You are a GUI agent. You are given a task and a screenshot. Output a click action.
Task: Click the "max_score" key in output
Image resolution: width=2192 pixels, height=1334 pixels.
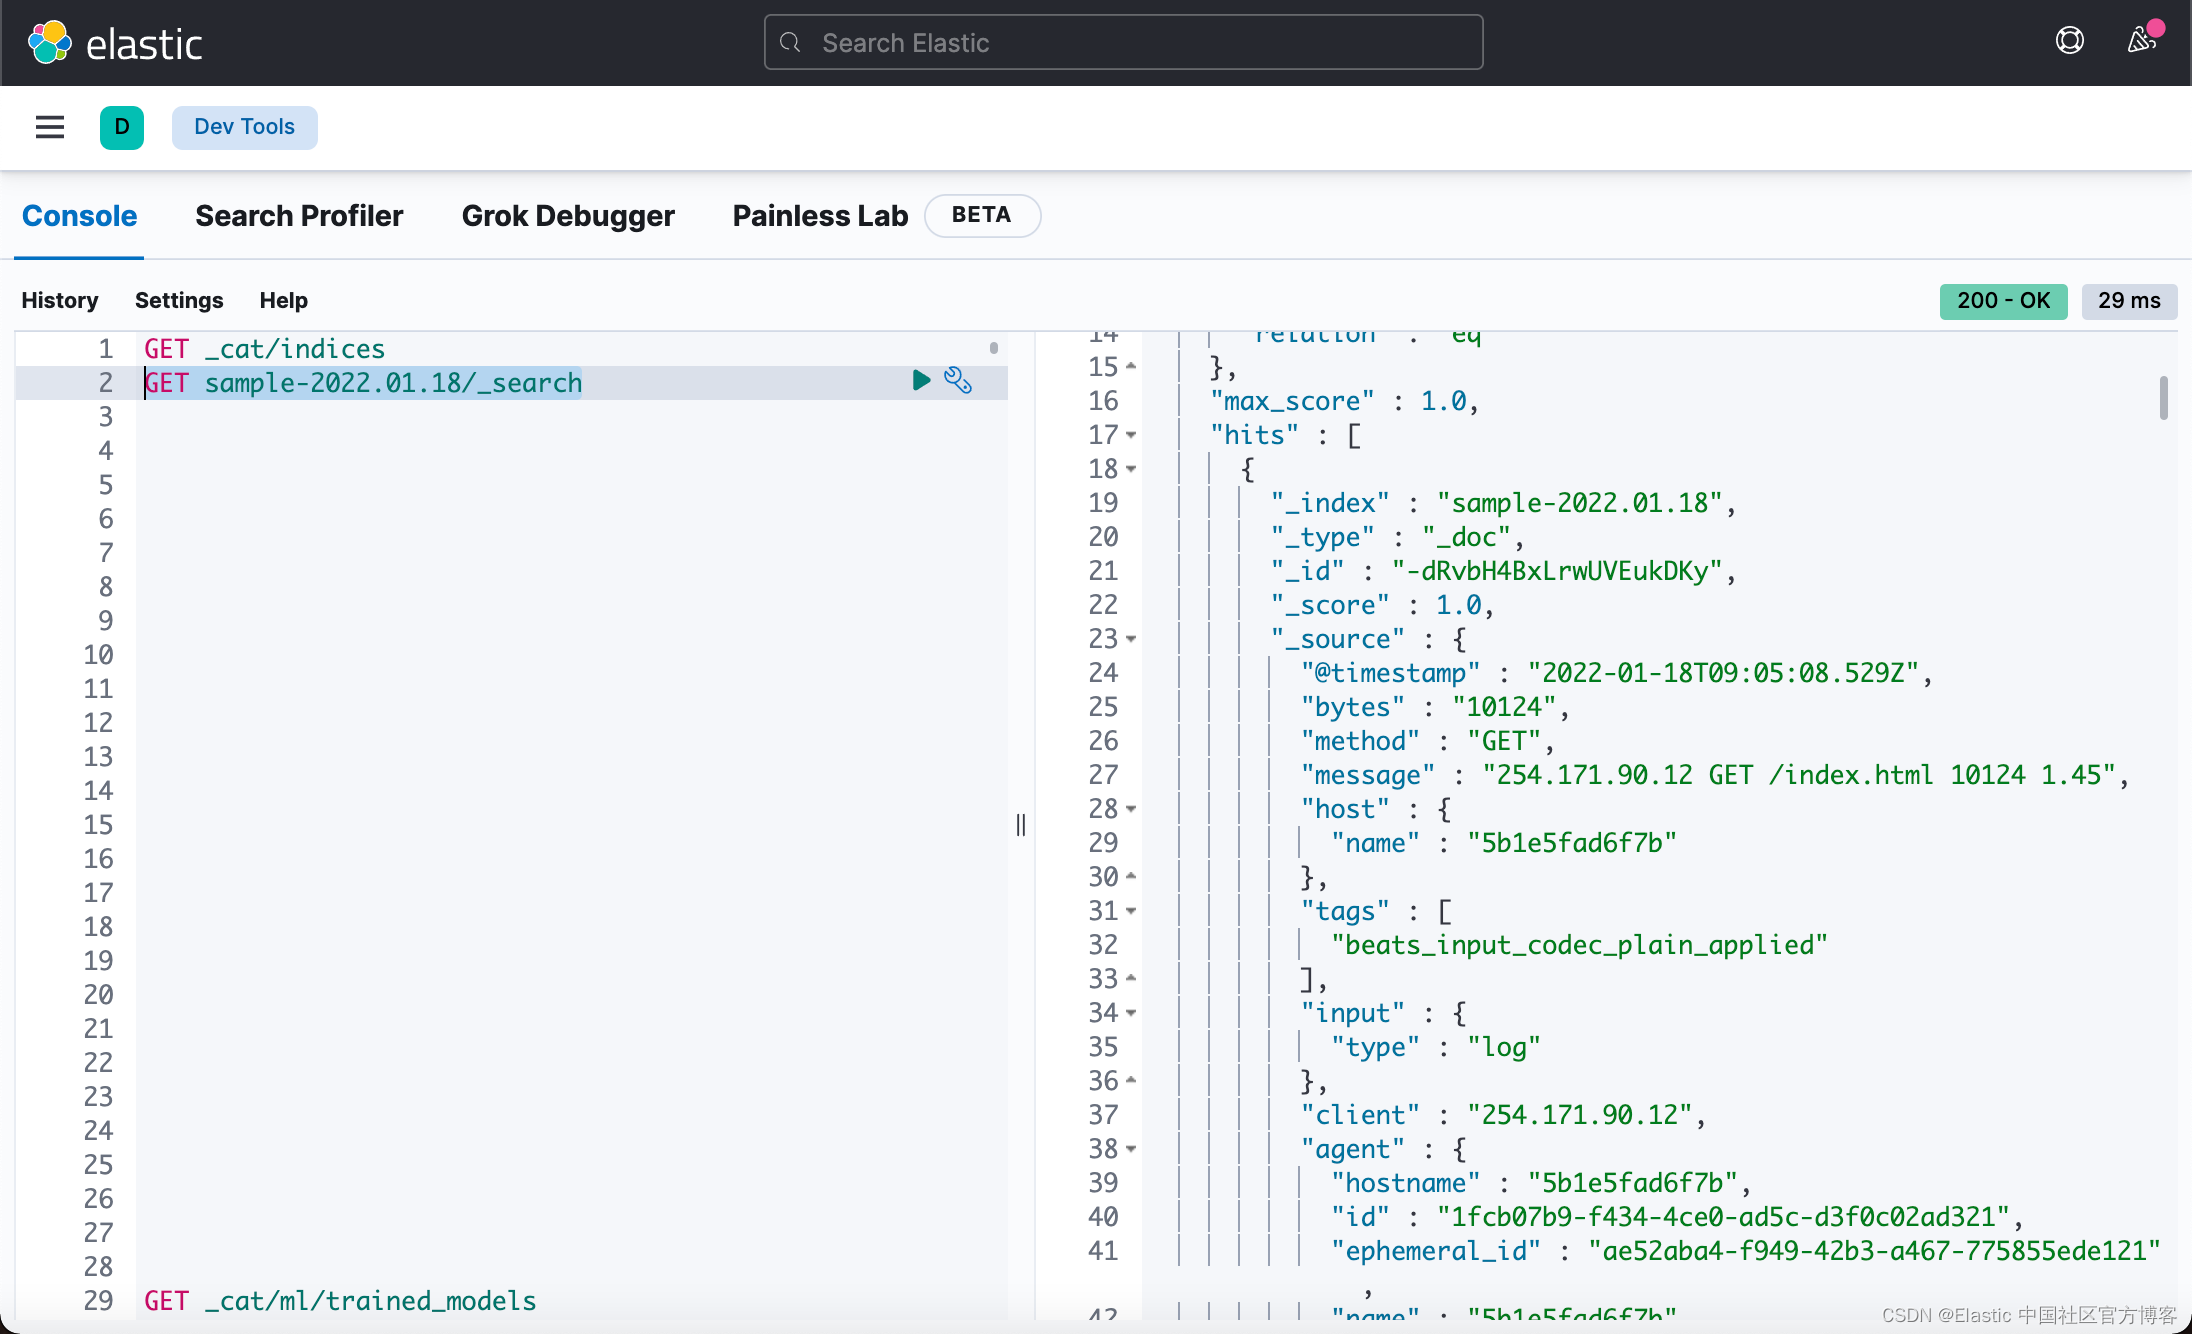[x=1292, y=401]
